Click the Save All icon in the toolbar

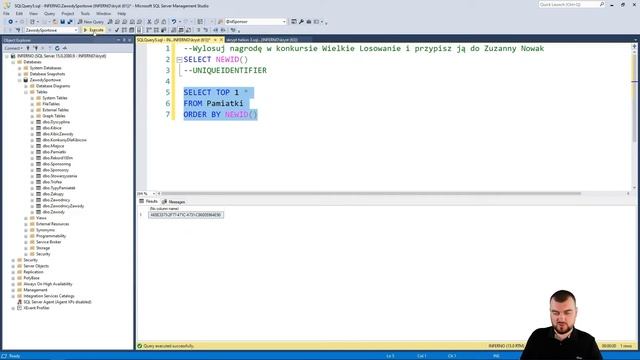point(70,22)
